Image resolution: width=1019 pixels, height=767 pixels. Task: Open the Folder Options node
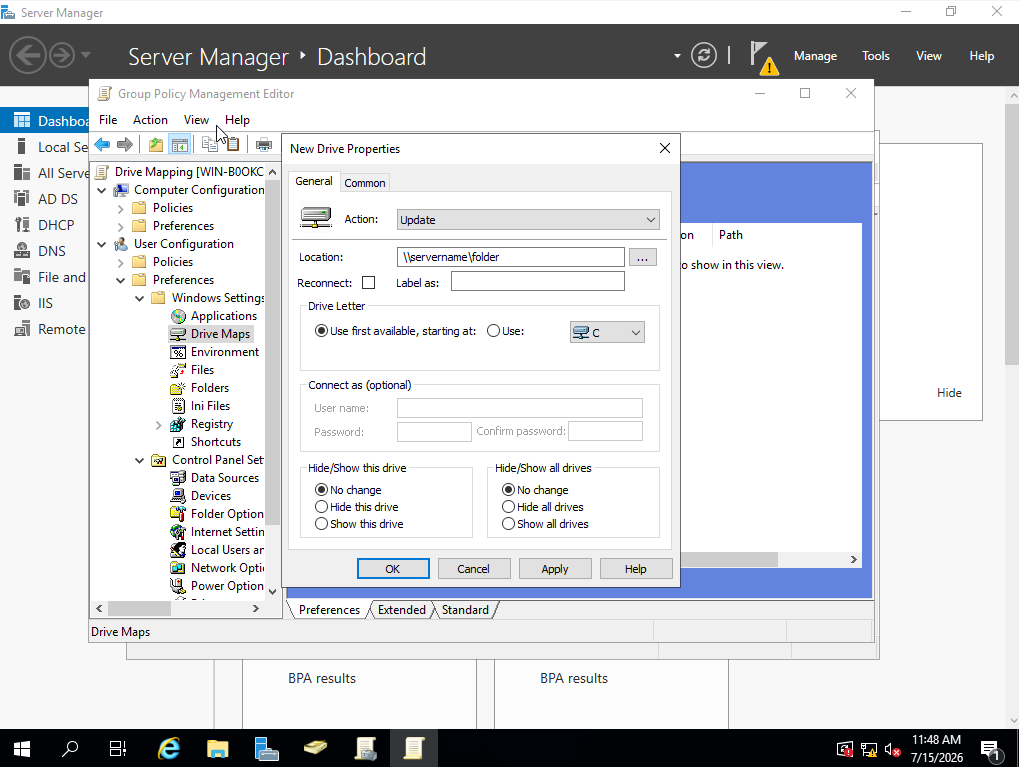click(x=226, y=514)
